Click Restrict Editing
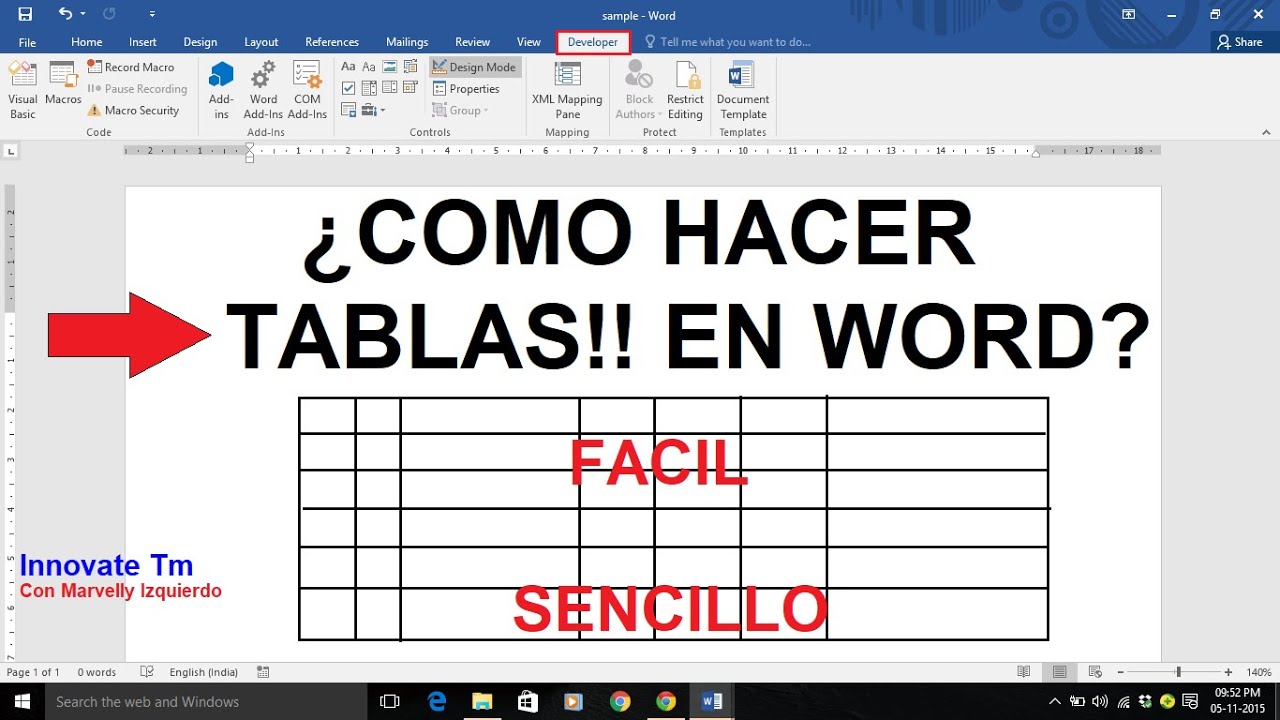 point(685,90)
